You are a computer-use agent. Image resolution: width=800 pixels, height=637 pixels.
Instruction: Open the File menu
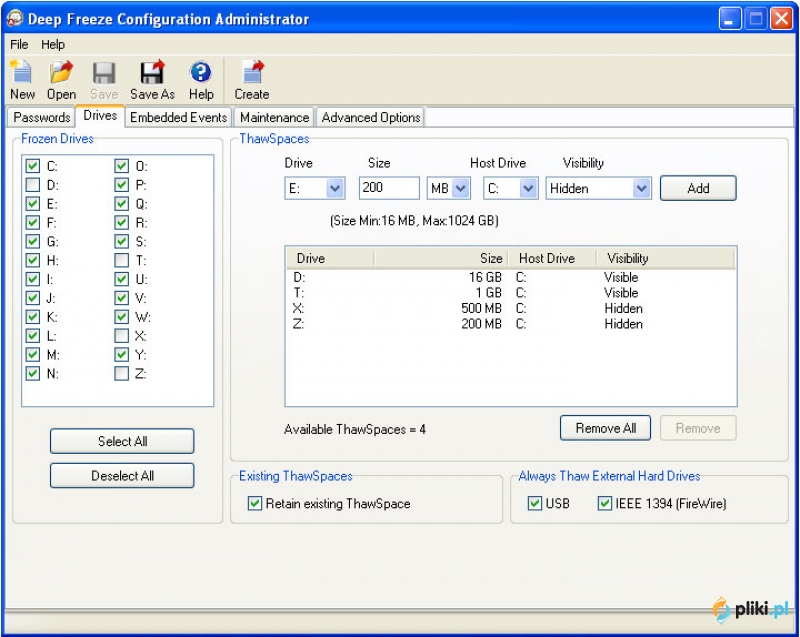(x=19, y=44)
